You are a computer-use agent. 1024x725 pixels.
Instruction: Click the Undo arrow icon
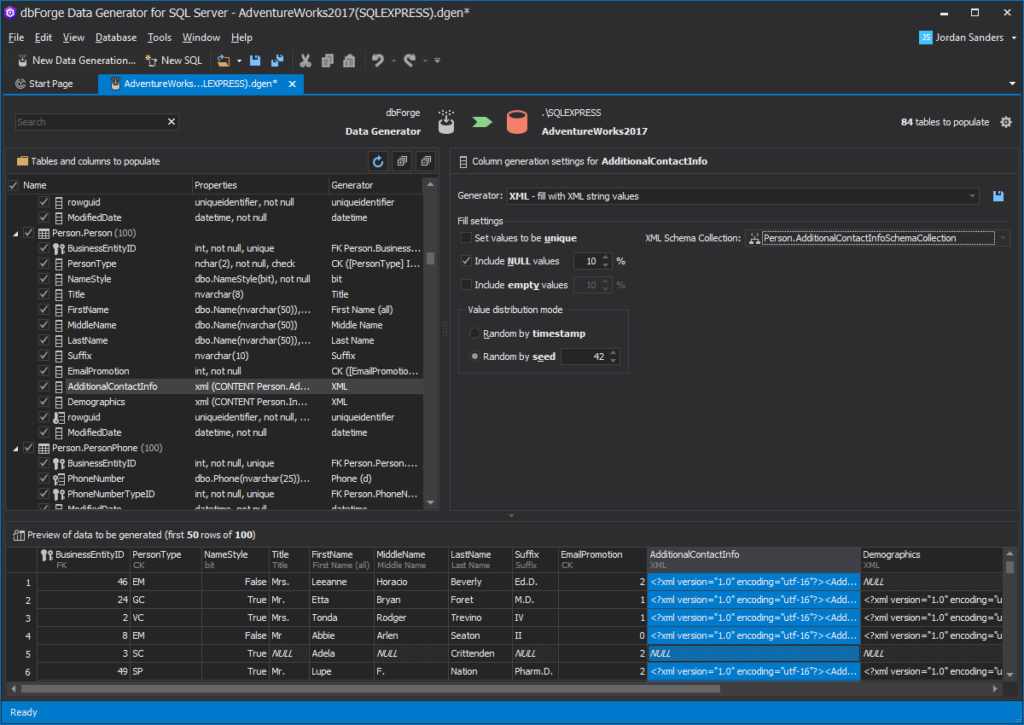[377, 61]
